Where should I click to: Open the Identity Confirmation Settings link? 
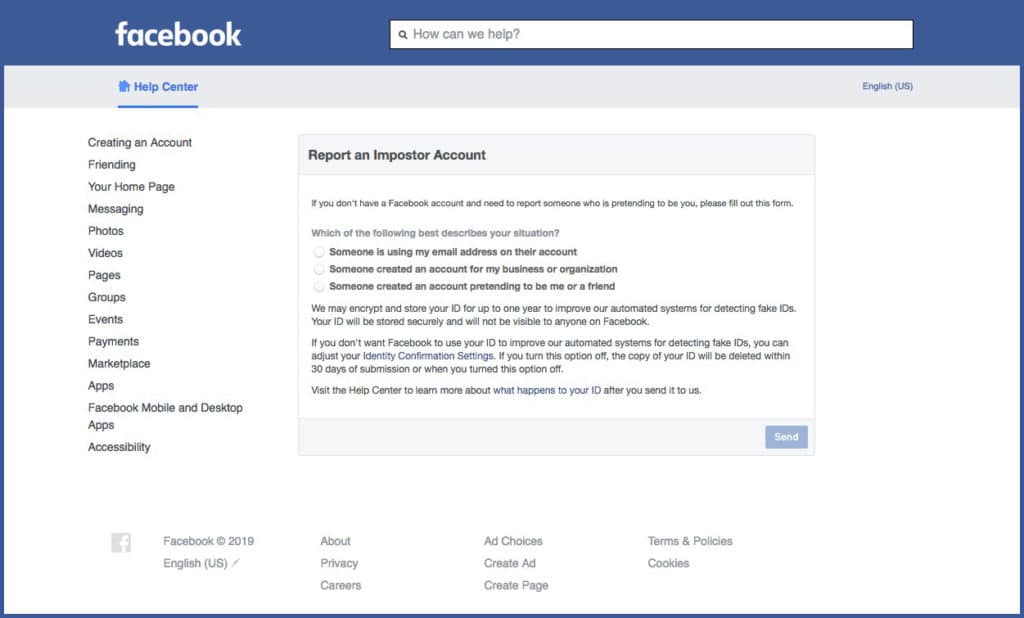click(428, 356)
